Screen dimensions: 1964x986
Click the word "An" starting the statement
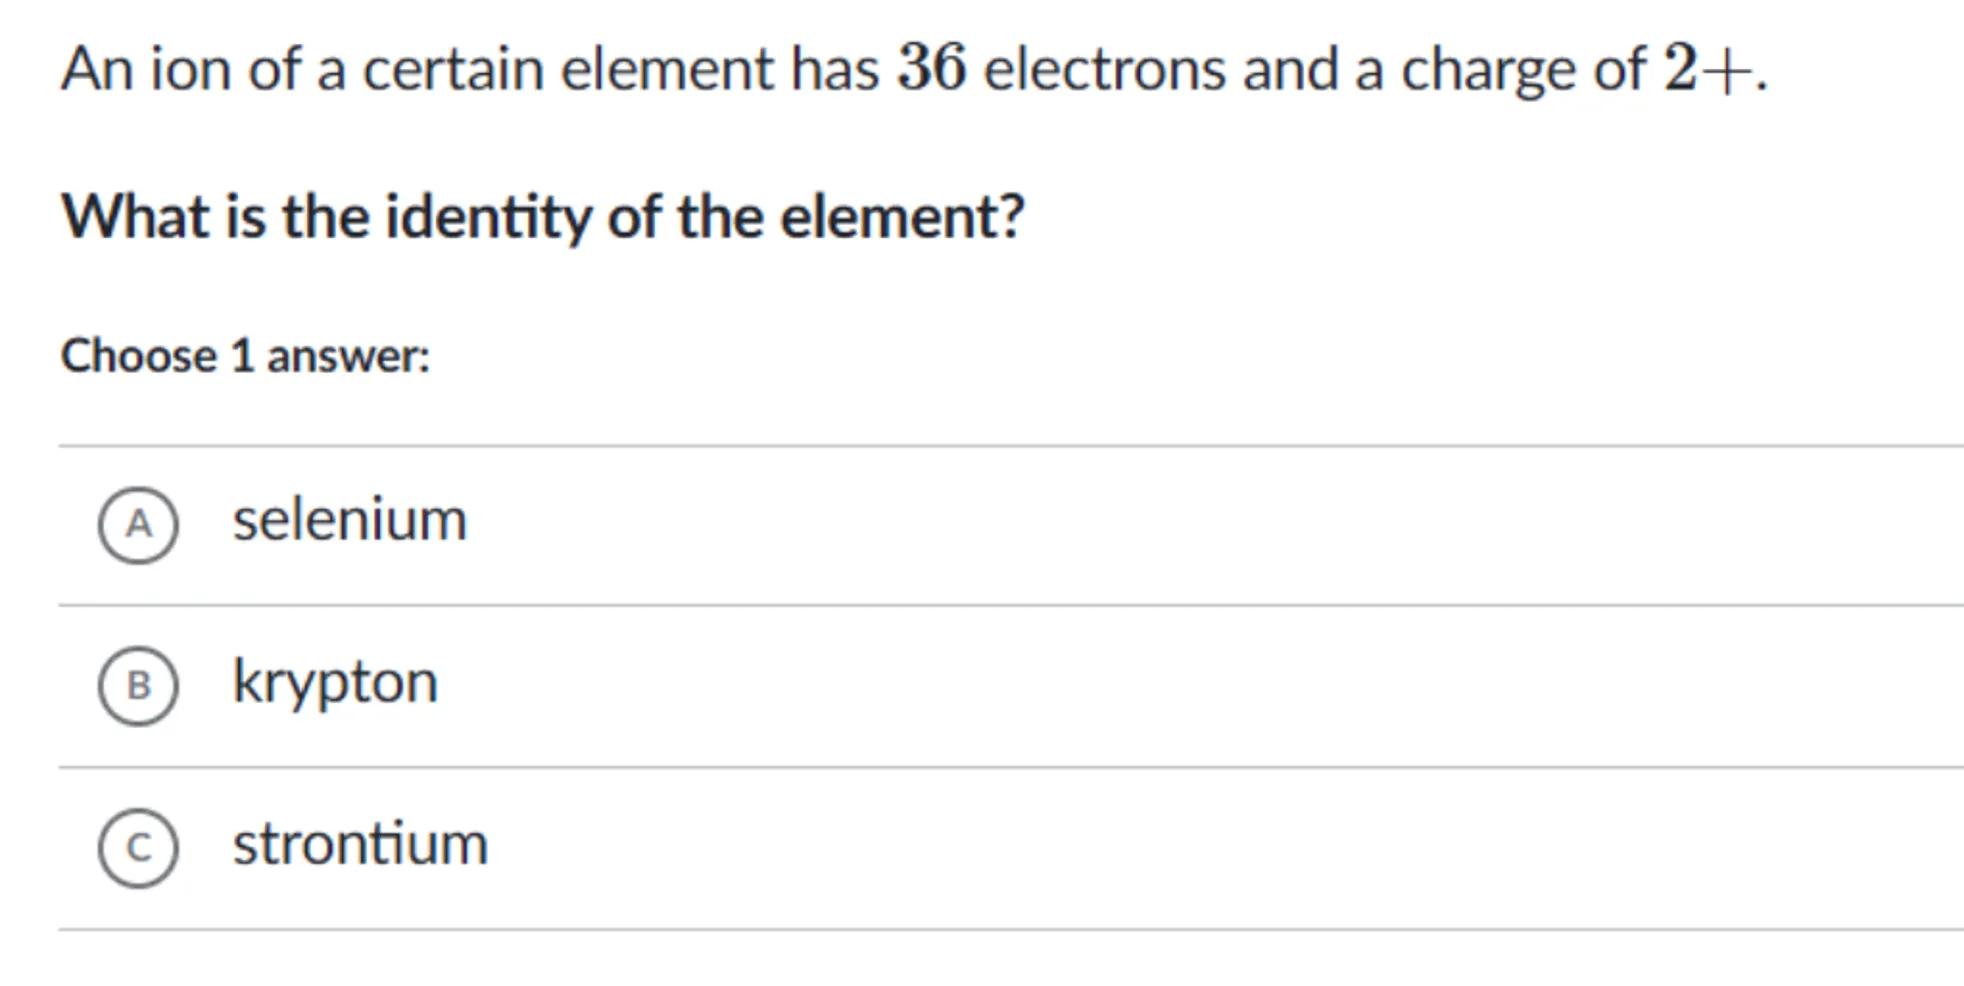[97, 69]
